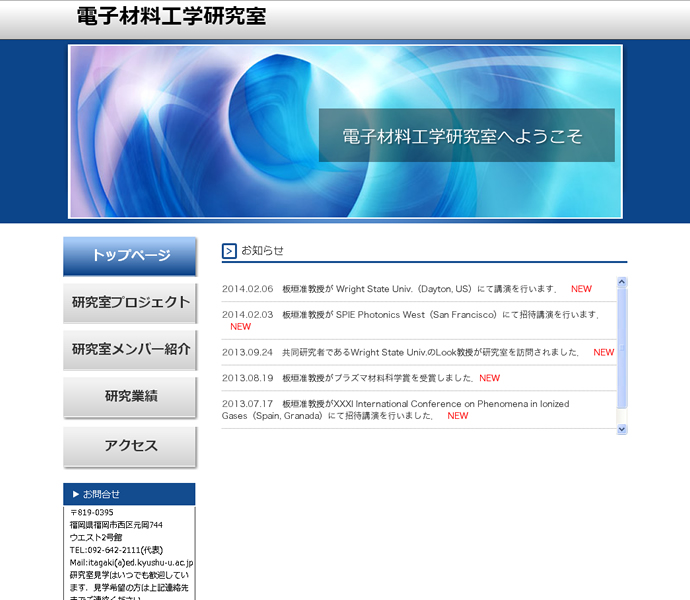Screen dimensions: 690x600
Task: Select news entry dated 2013.08.19
Action: pos(418,378)
